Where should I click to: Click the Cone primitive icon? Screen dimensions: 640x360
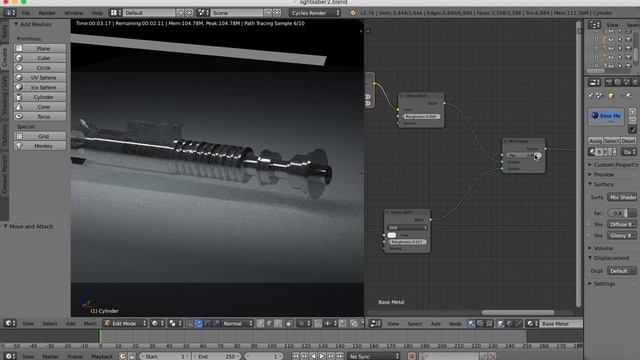pos(19,107)
